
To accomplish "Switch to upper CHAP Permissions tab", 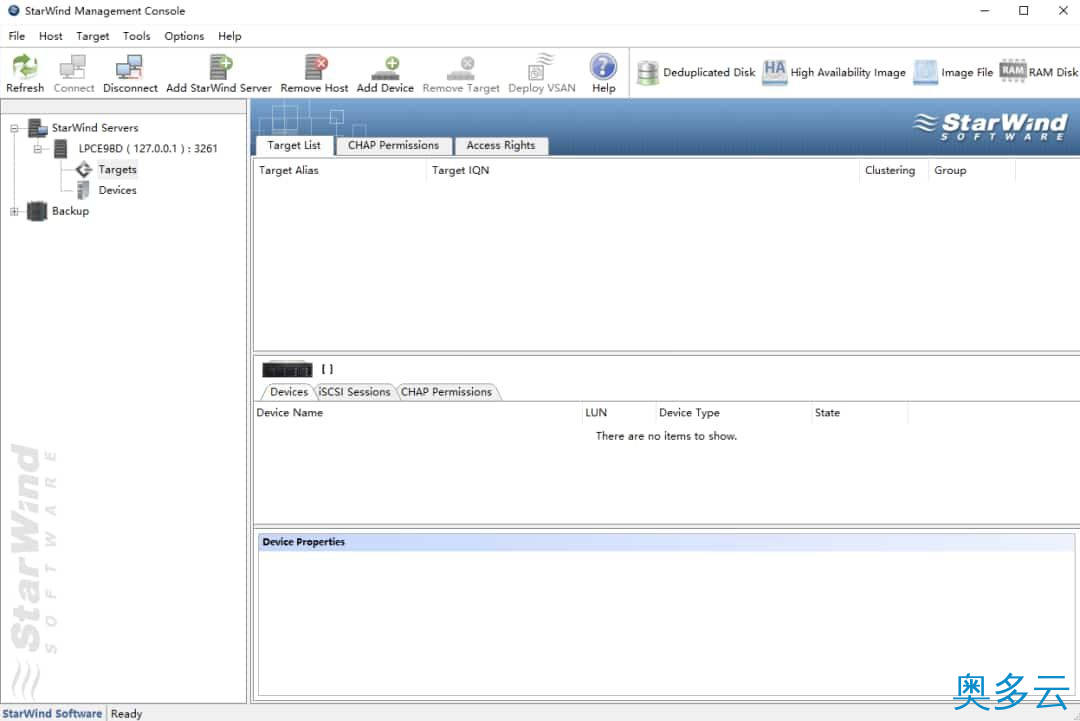I will click(393, 145).
